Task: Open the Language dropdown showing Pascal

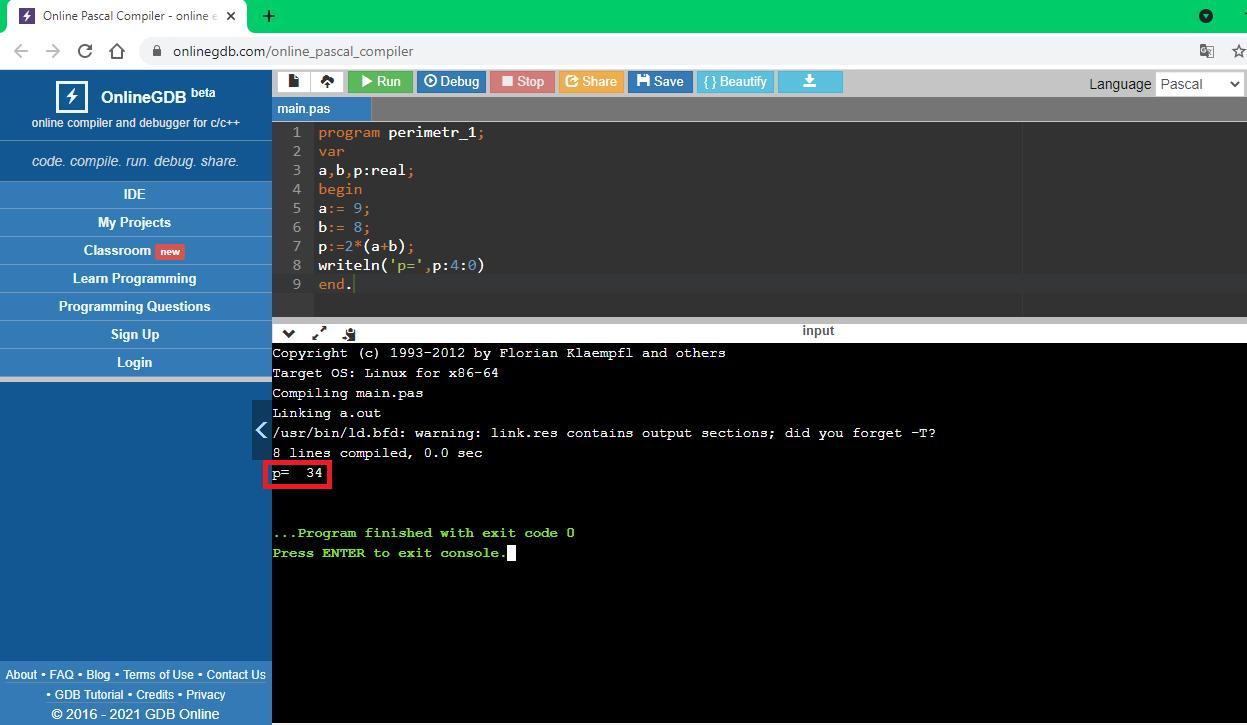Action: pyautogui.click(x=1199, y=84)
